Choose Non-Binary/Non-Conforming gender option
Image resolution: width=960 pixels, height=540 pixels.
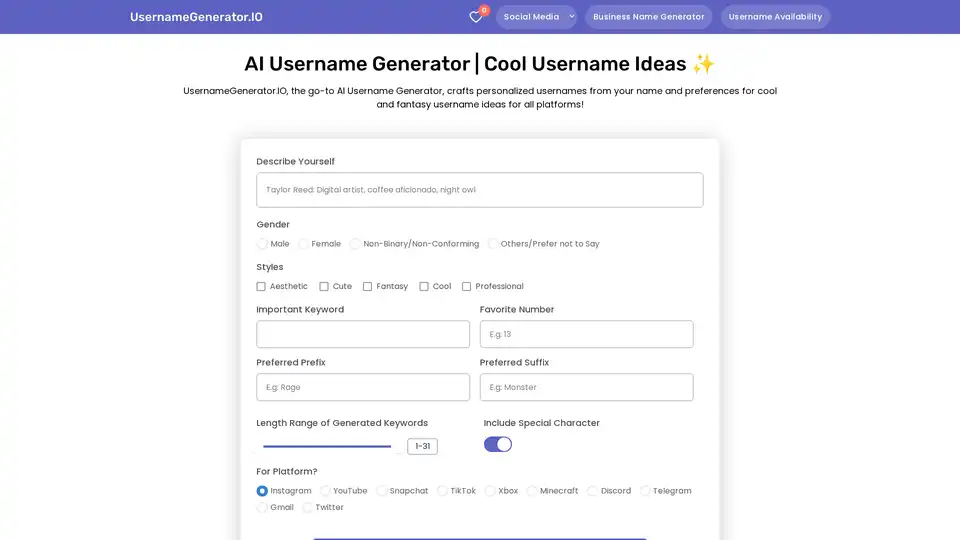355,244
